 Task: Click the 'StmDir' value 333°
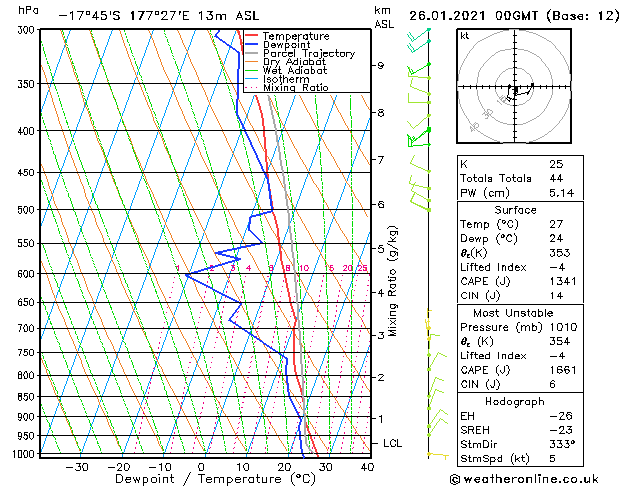[x=562, y=444]
